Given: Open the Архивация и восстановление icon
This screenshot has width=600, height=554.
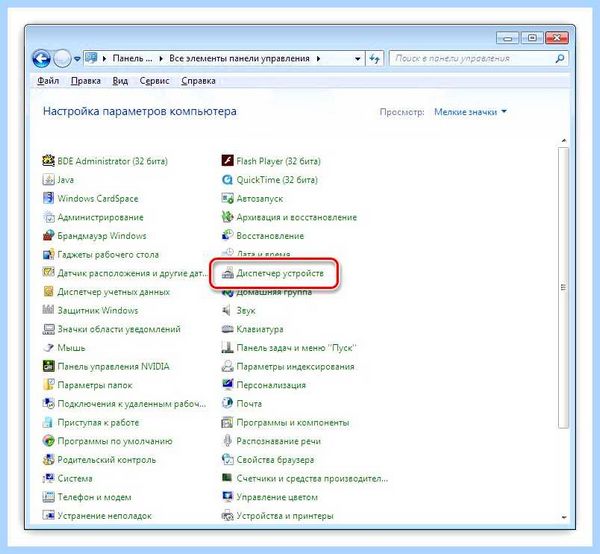Looking at the screenshot, I should 227,217.
